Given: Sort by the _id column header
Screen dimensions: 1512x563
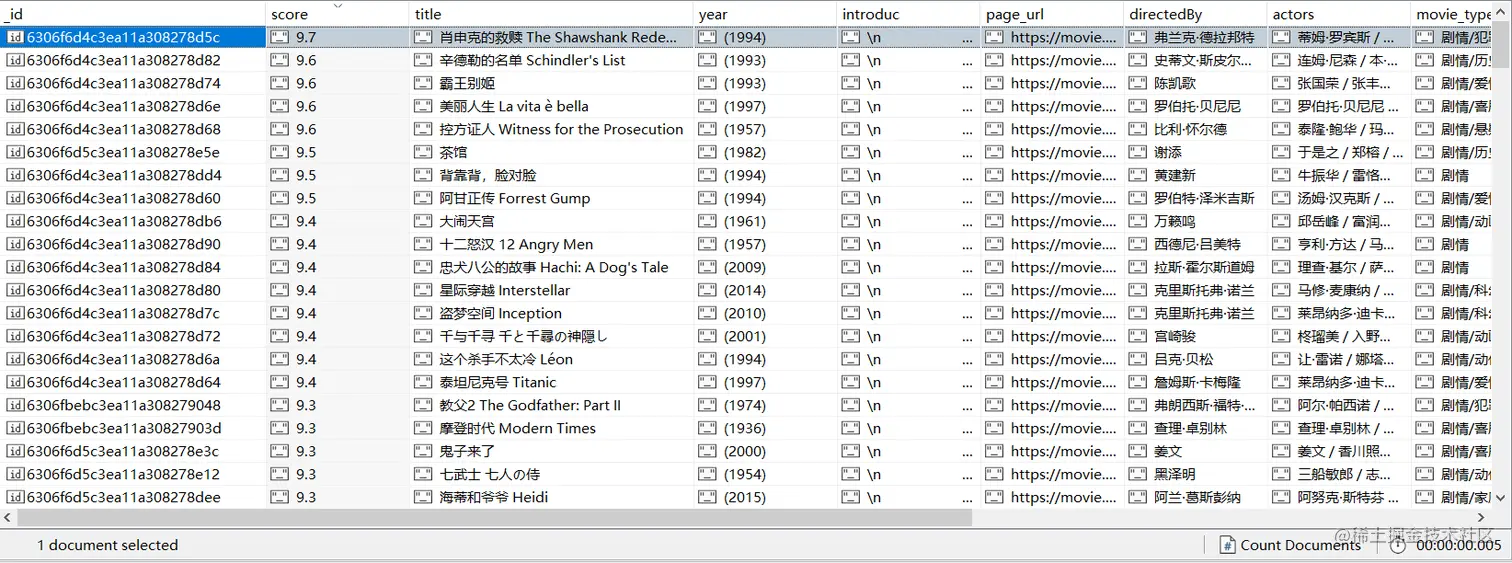Looking at the screenshot, I should click(132, 14).
